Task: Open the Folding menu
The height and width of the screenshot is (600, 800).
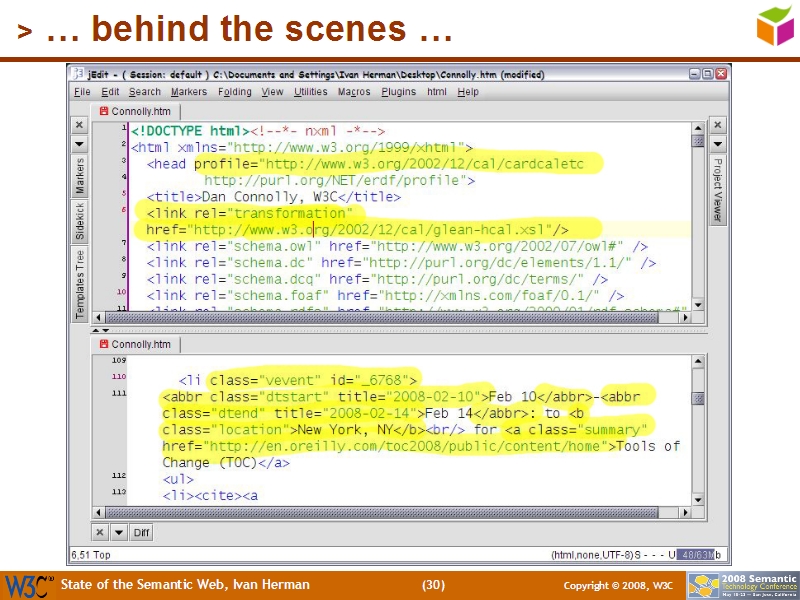Action: pyautogui.click(x=235, y=92)
